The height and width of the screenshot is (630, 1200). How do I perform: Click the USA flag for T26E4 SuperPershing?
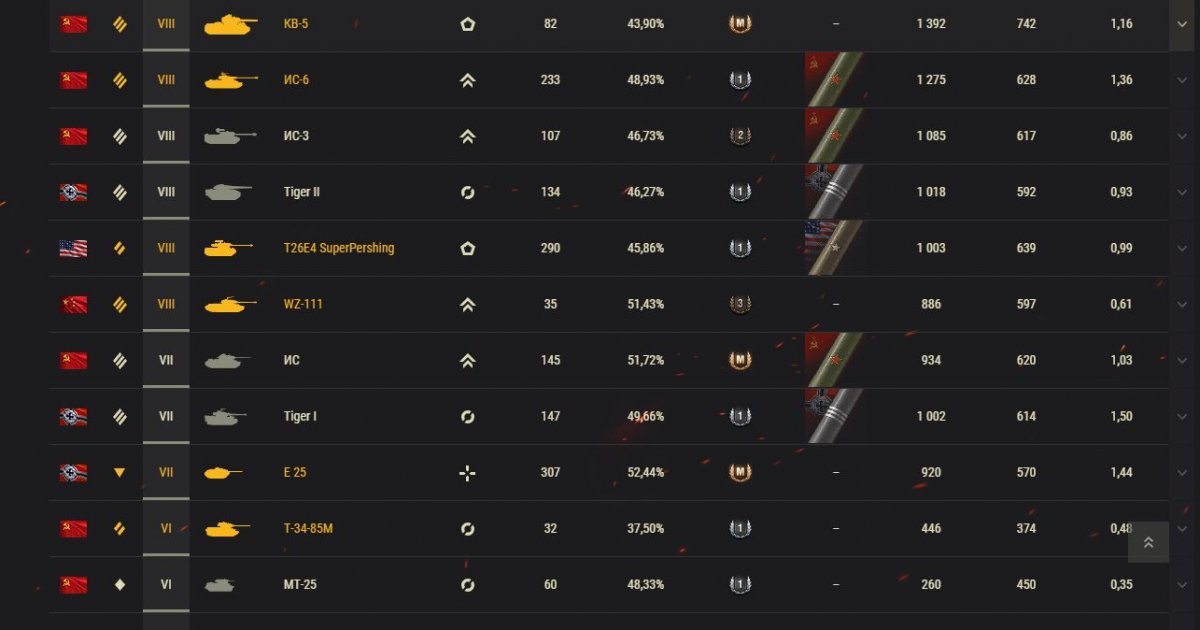coord(73,248)
